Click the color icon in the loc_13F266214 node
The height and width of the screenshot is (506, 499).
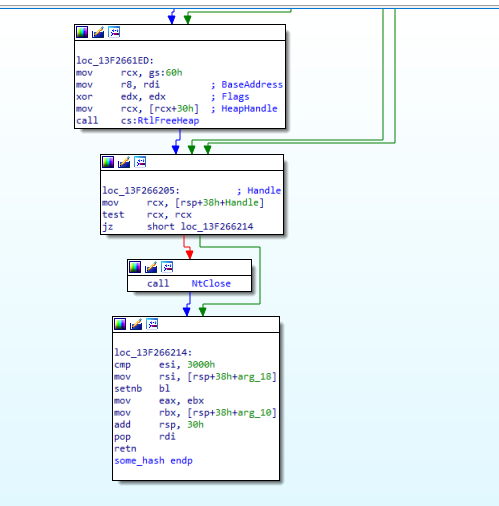(x=120, y=324)
